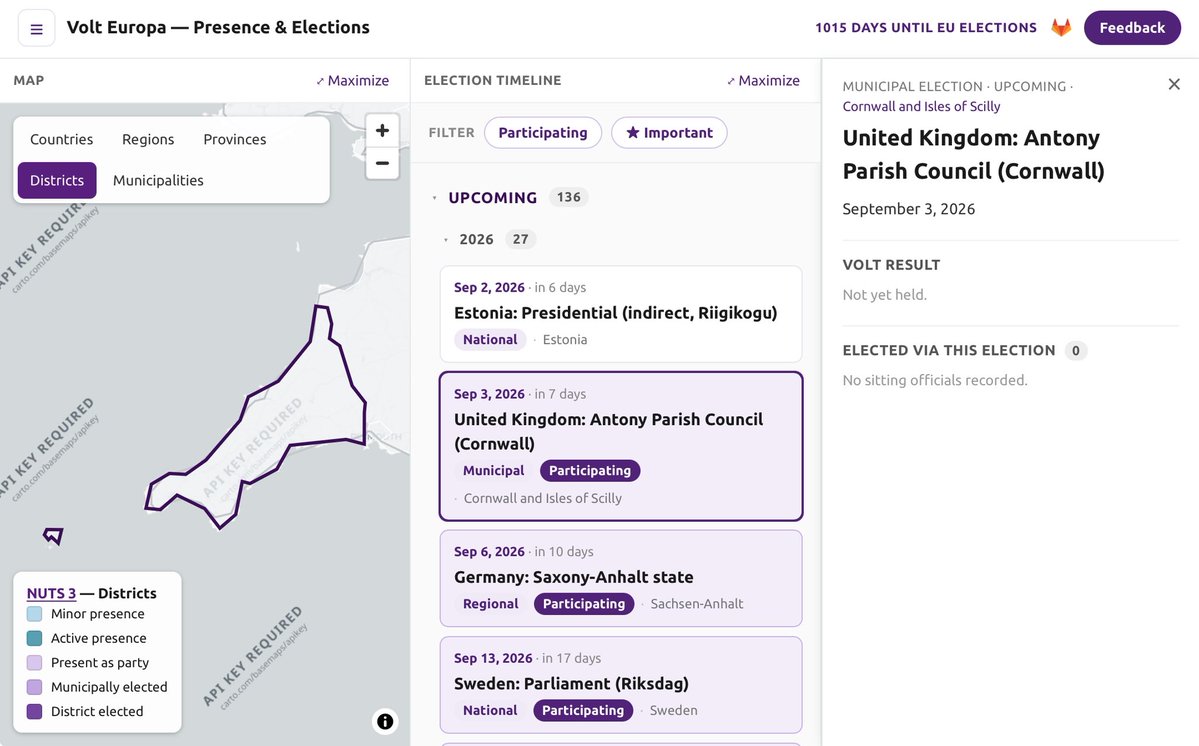The height and width of the screenshot is (746, 1199).
Task: Click District elected legend swatch
Action: point(34,712)
